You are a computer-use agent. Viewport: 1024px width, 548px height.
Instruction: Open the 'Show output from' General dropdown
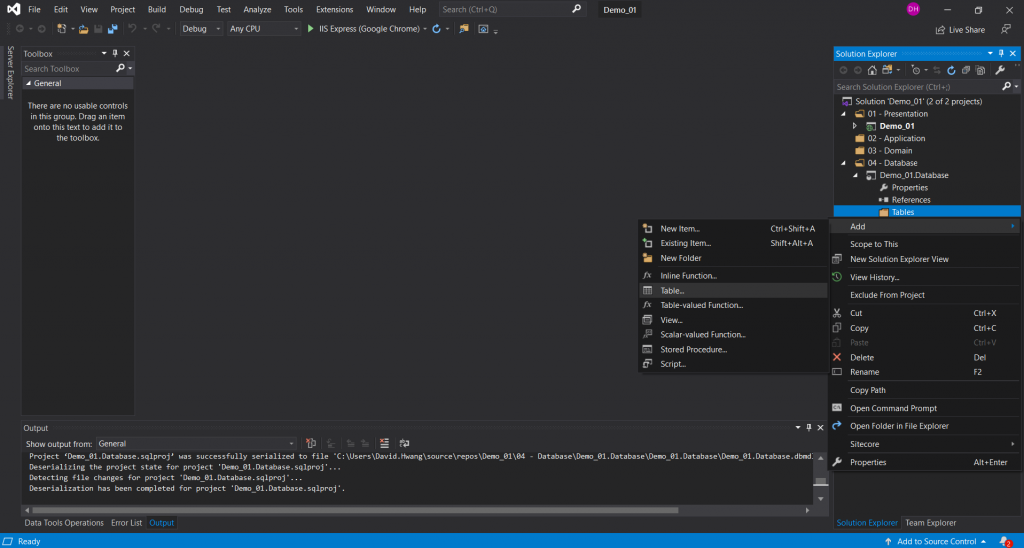pyautogui.click(x=195, y=443)
